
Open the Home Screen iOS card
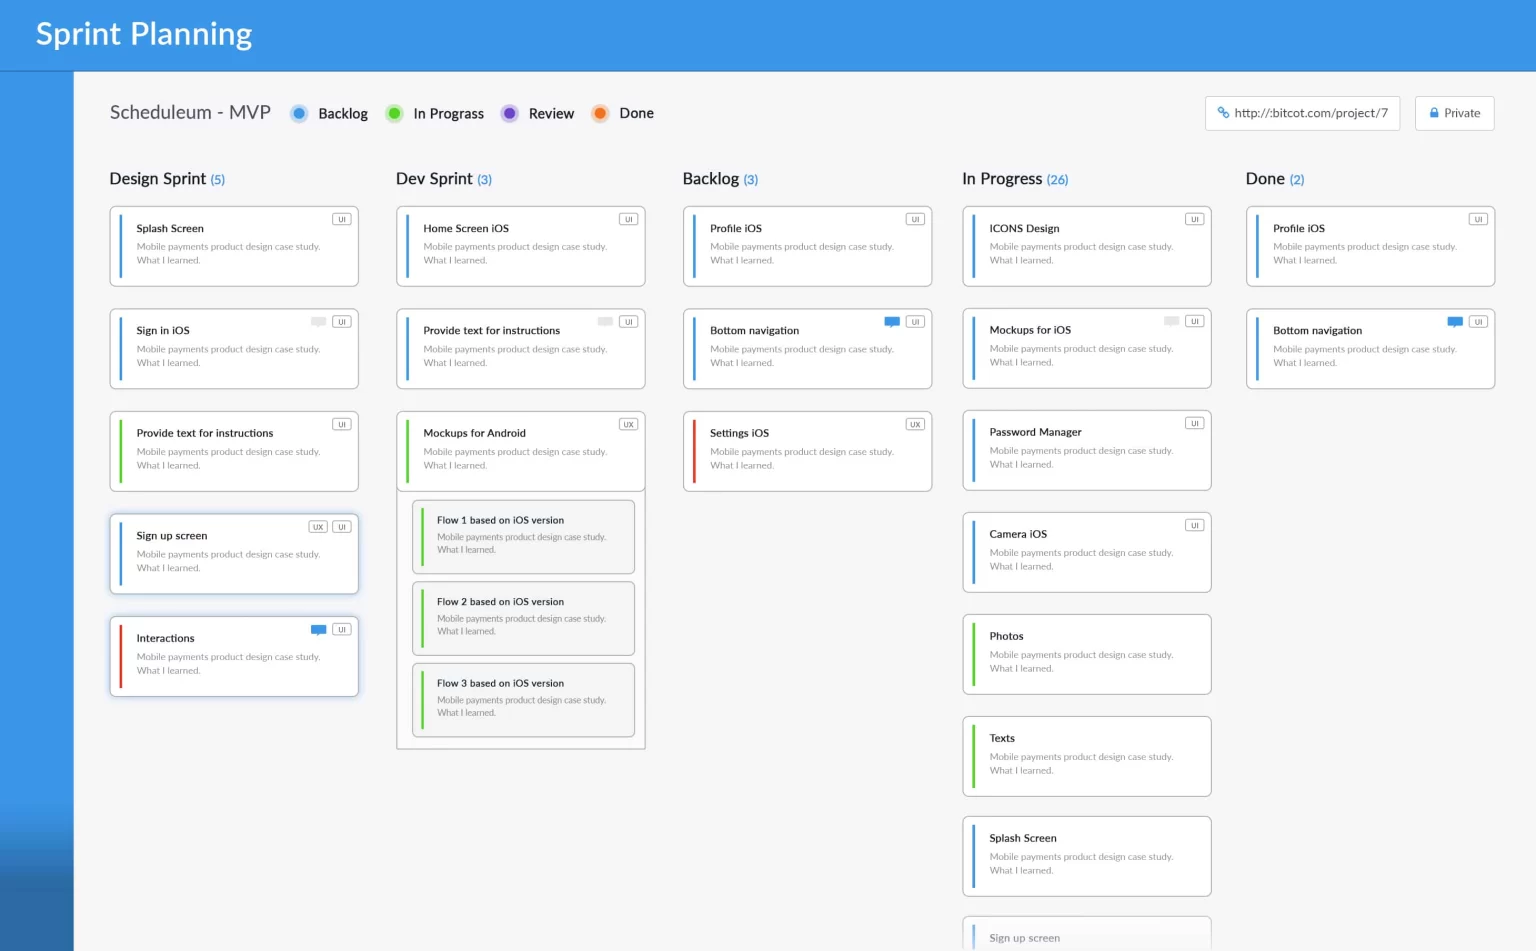(x=520, y=246)
